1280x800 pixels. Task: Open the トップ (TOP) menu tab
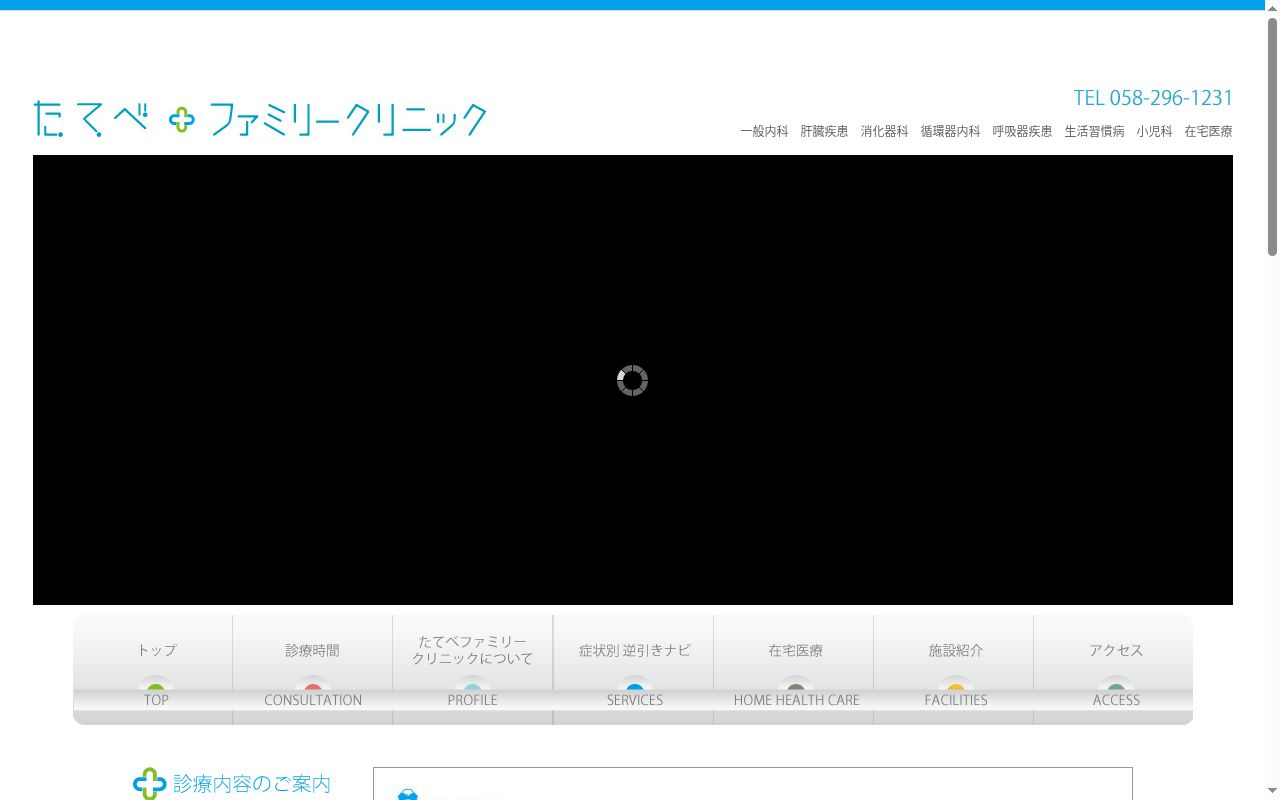pos(153,670)
